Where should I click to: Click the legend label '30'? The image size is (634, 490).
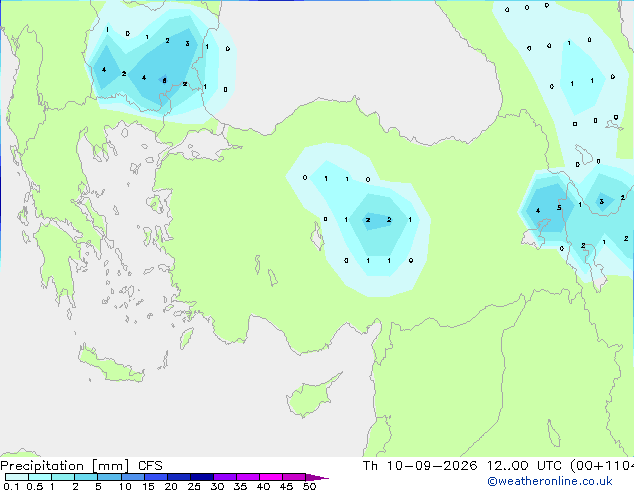[217, 486]
